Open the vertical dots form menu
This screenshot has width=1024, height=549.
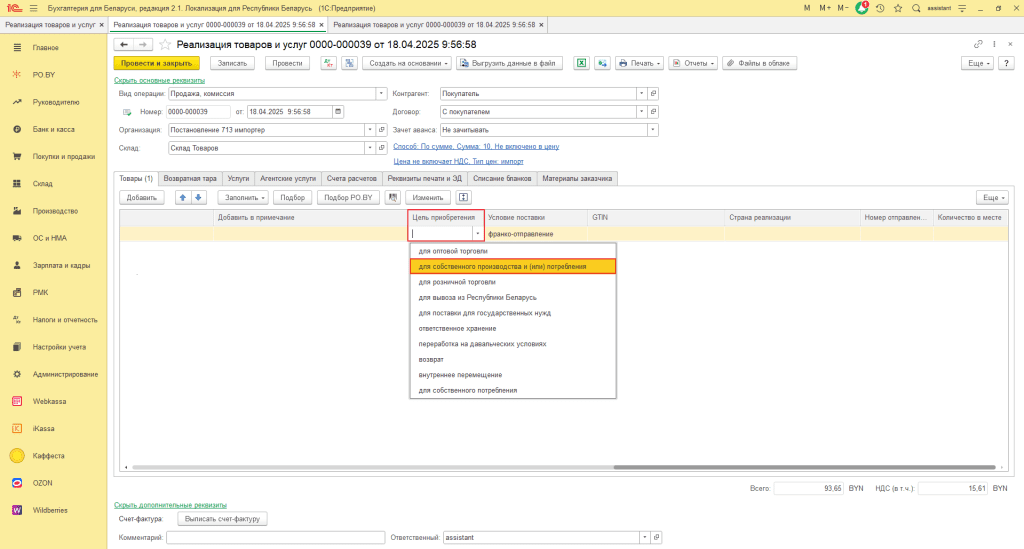995,44
